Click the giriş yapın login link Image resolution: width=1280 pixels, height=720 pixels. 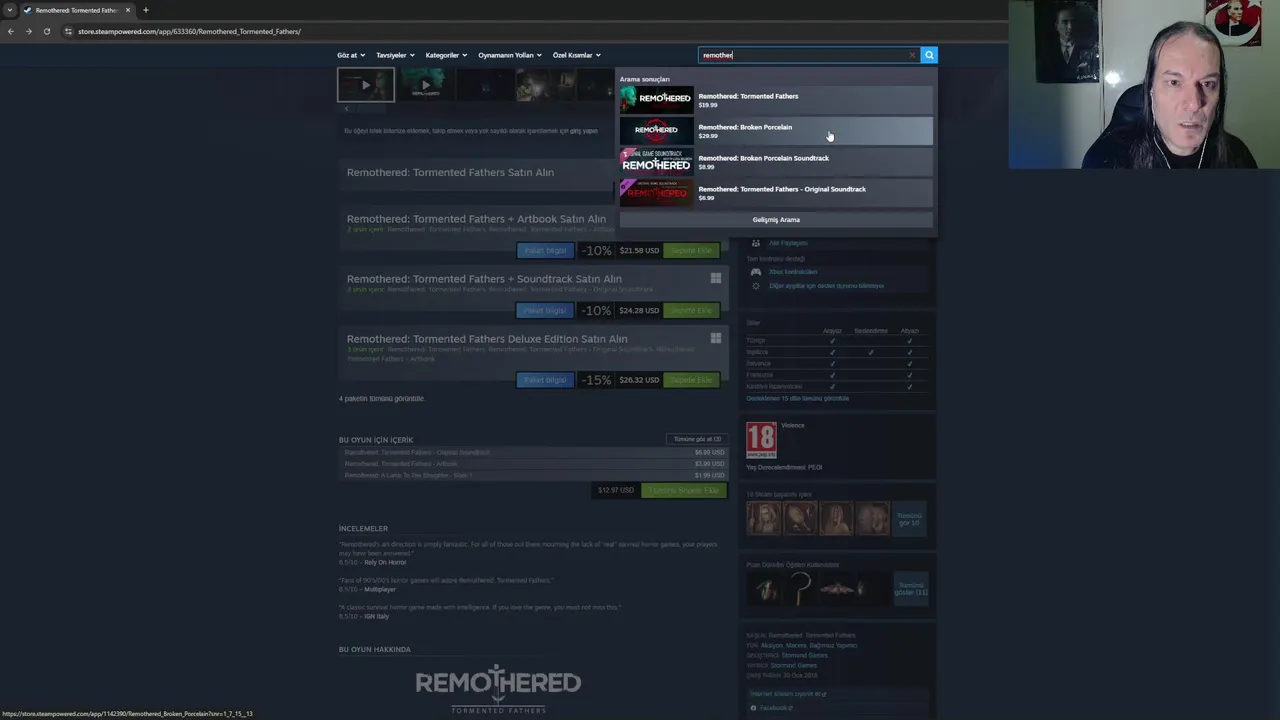584,131
